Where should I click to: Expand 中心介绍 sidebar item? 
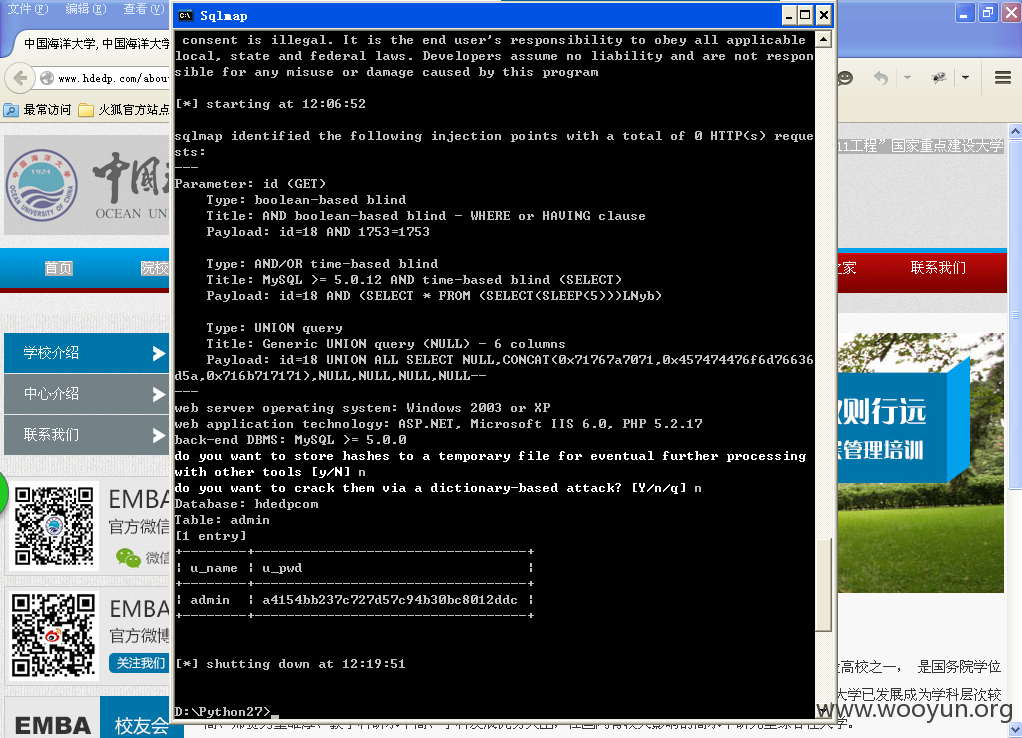point(87,394)
